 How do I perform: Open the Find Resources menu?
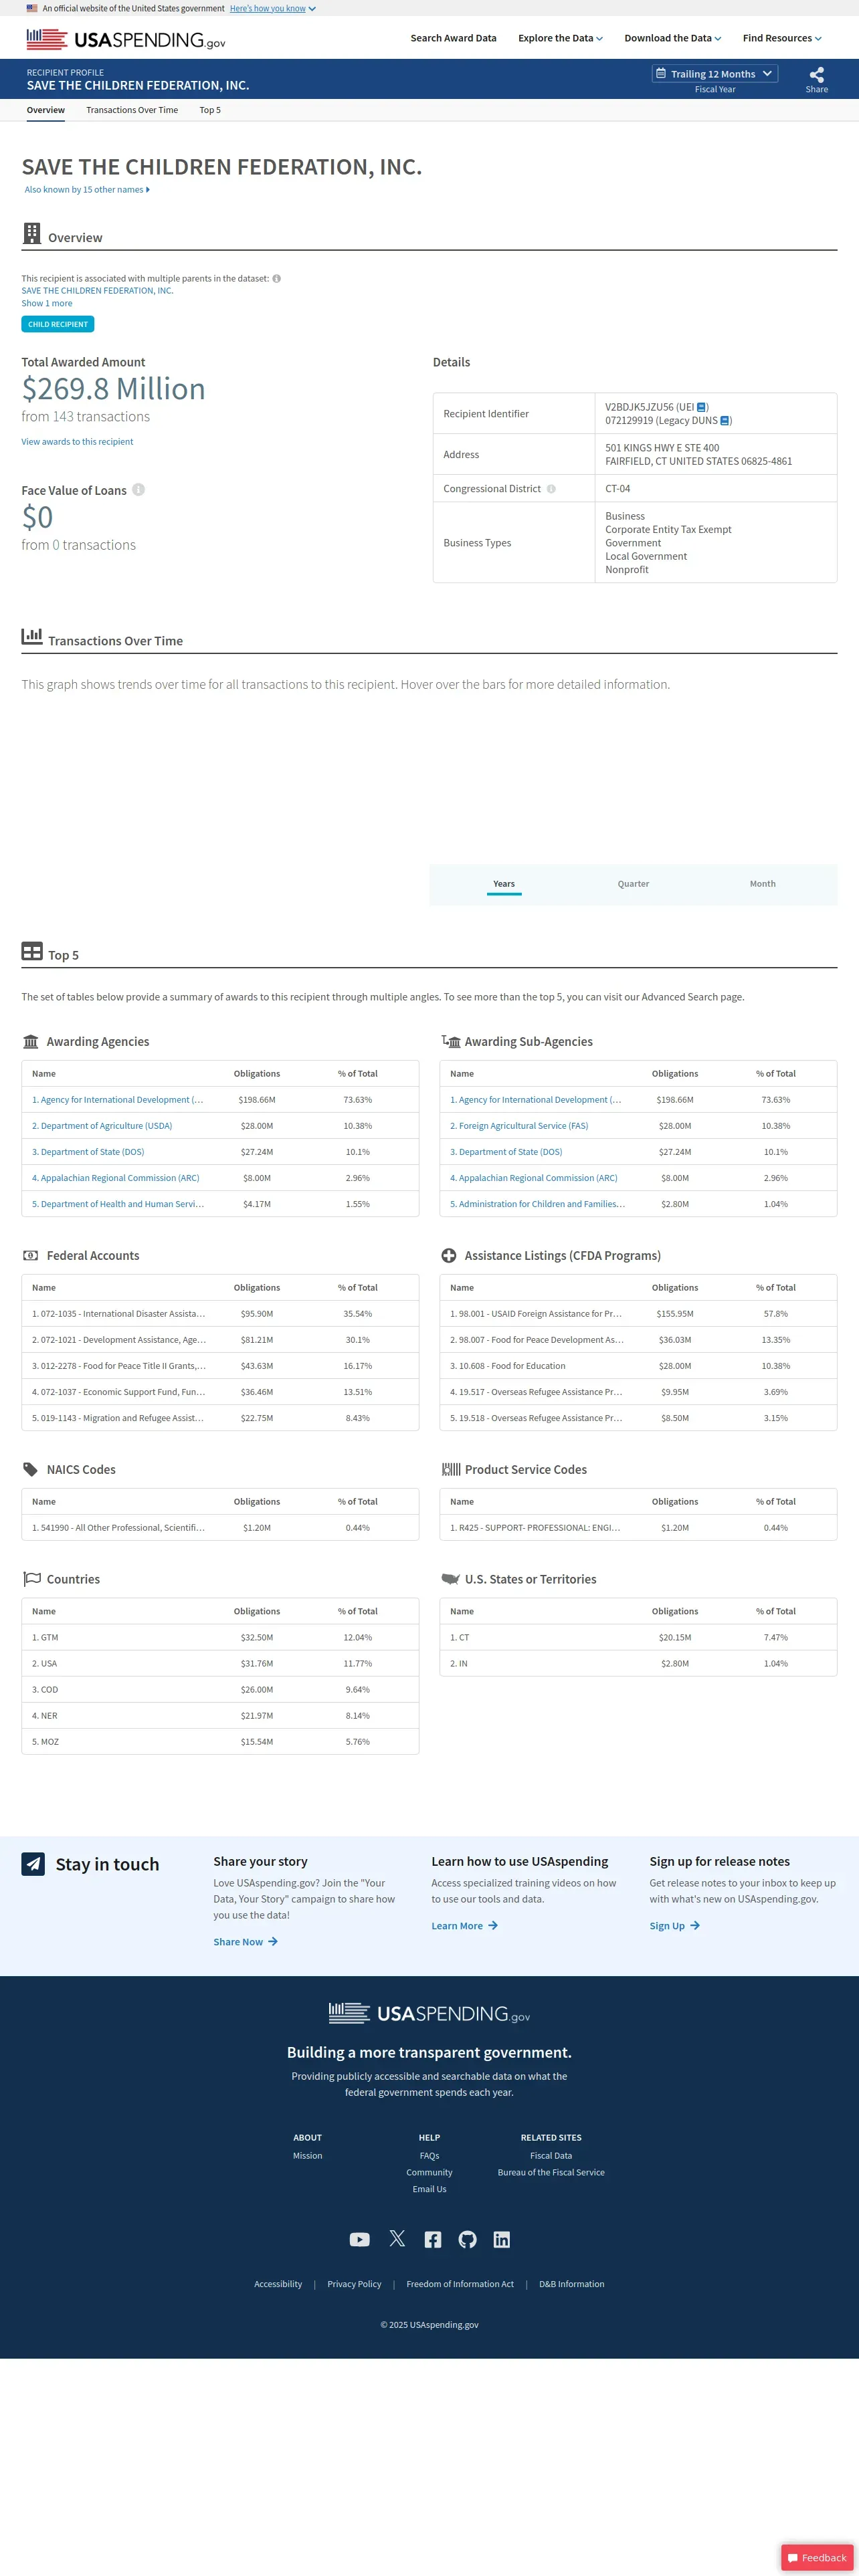click(x=782, y=38)
